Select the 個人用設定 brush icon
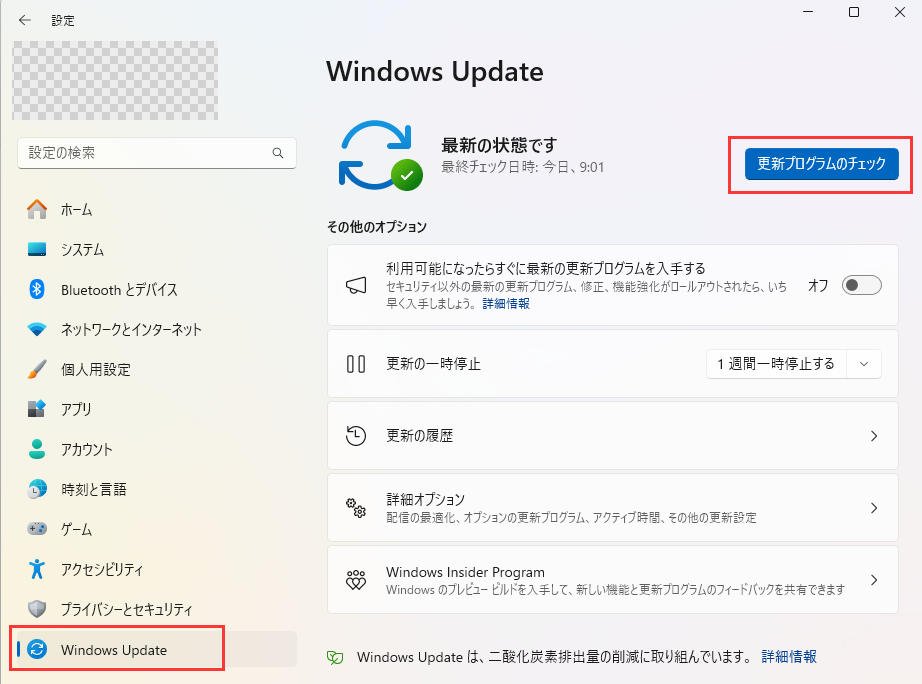This screenshot has width=922, height=684. (x=35, y=369)
